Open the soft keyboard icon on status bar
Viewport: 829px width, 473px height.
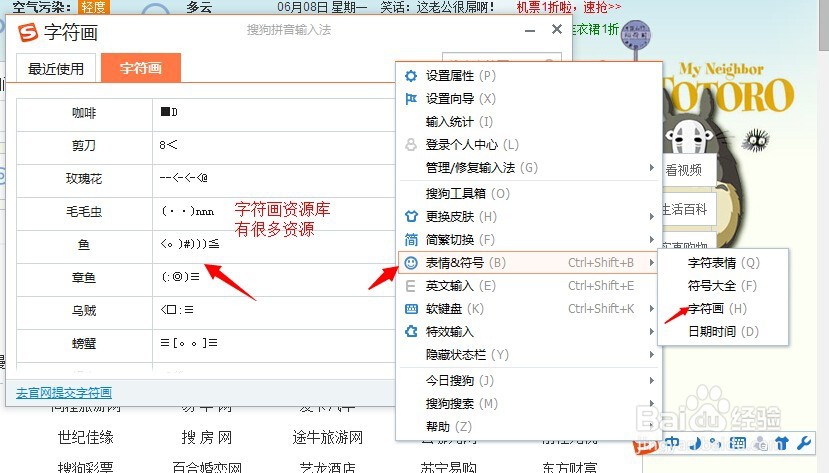[738, 443]
